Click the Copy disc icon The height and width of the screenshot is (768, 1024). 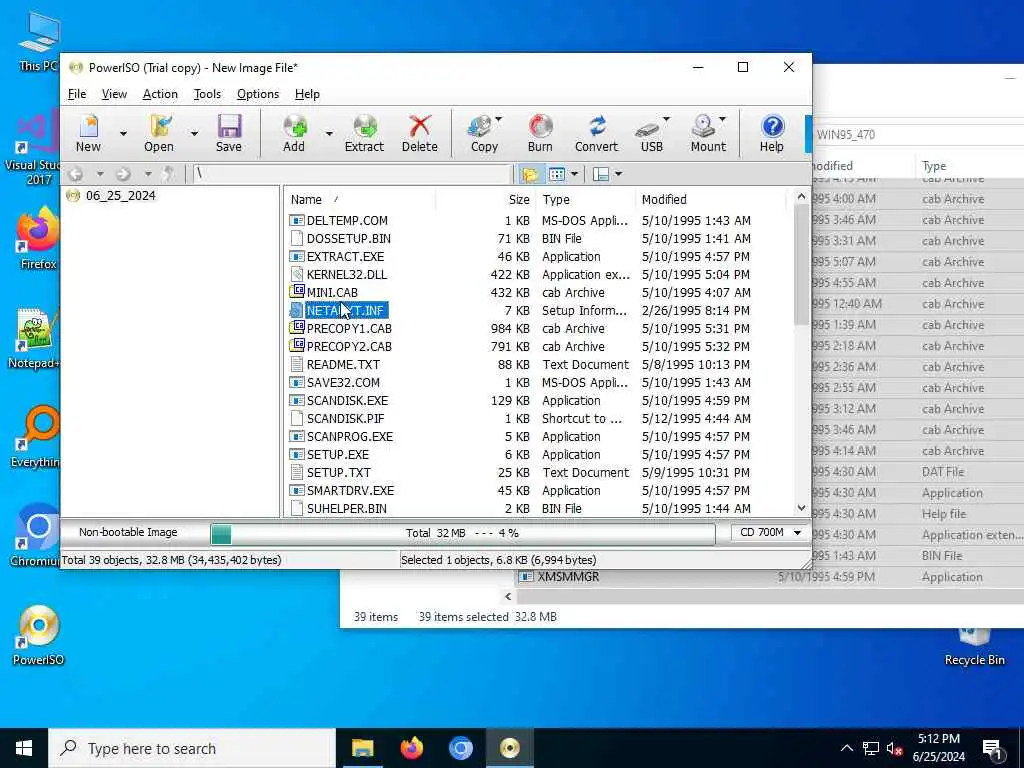484,133
